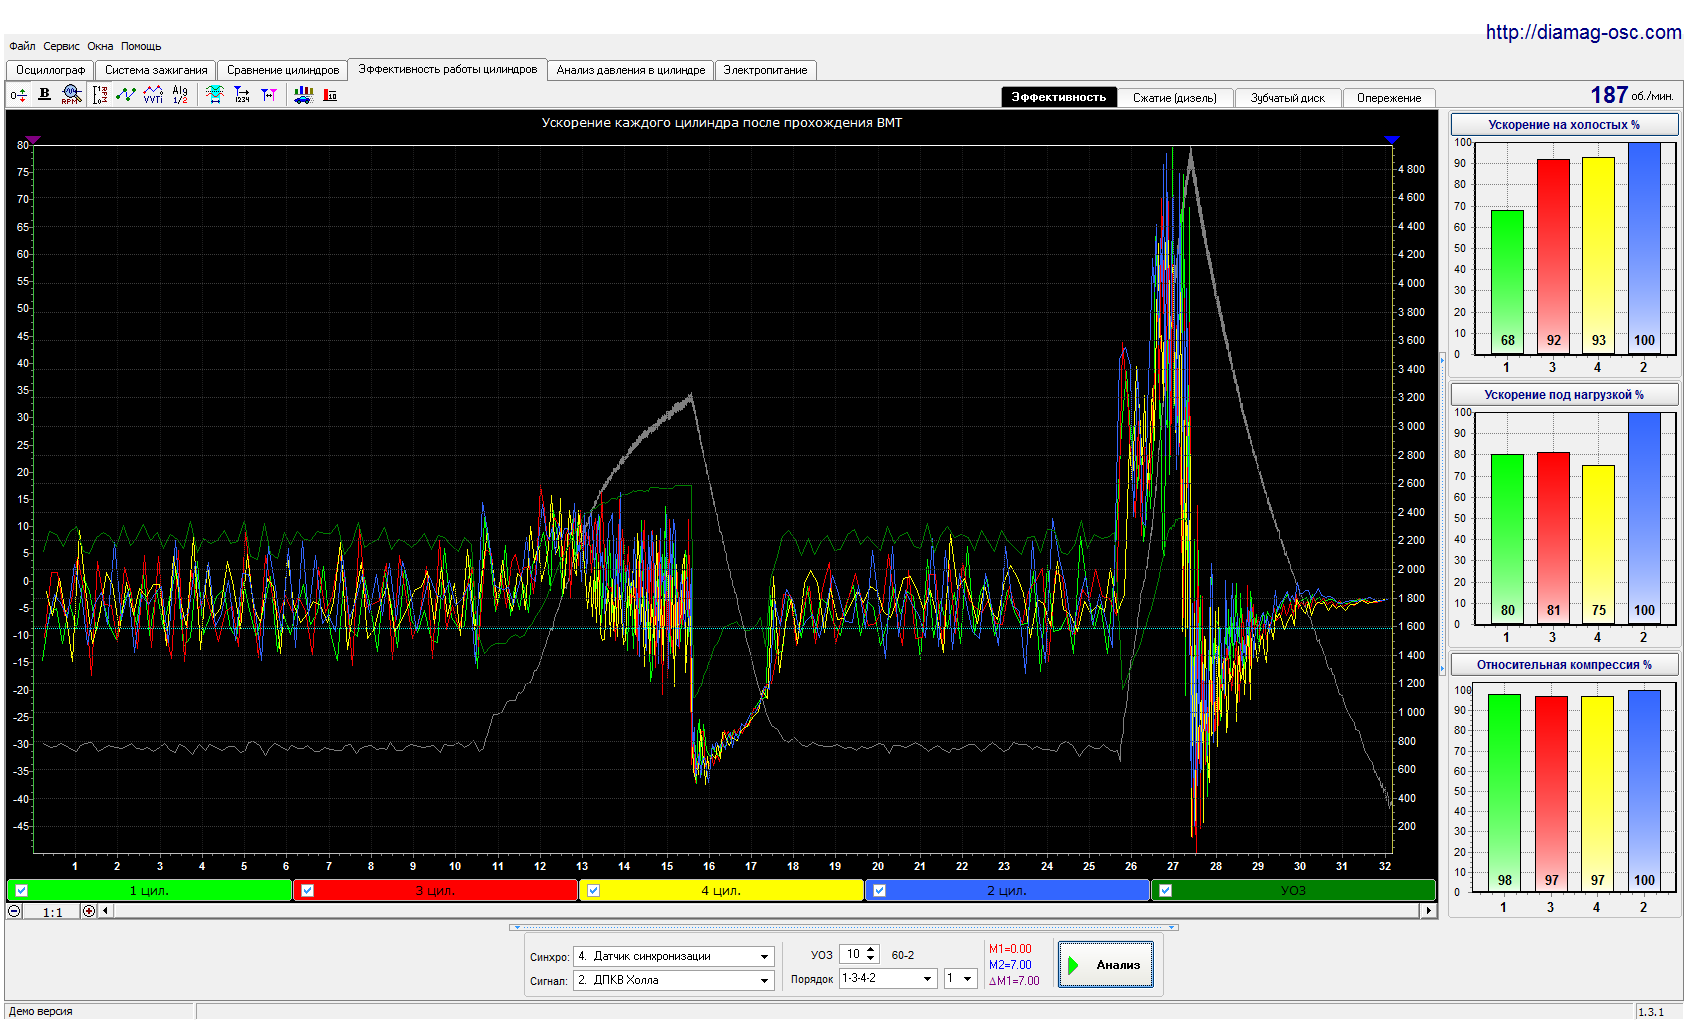
Task: Click the Демо версия status text
Action: 41,1011
